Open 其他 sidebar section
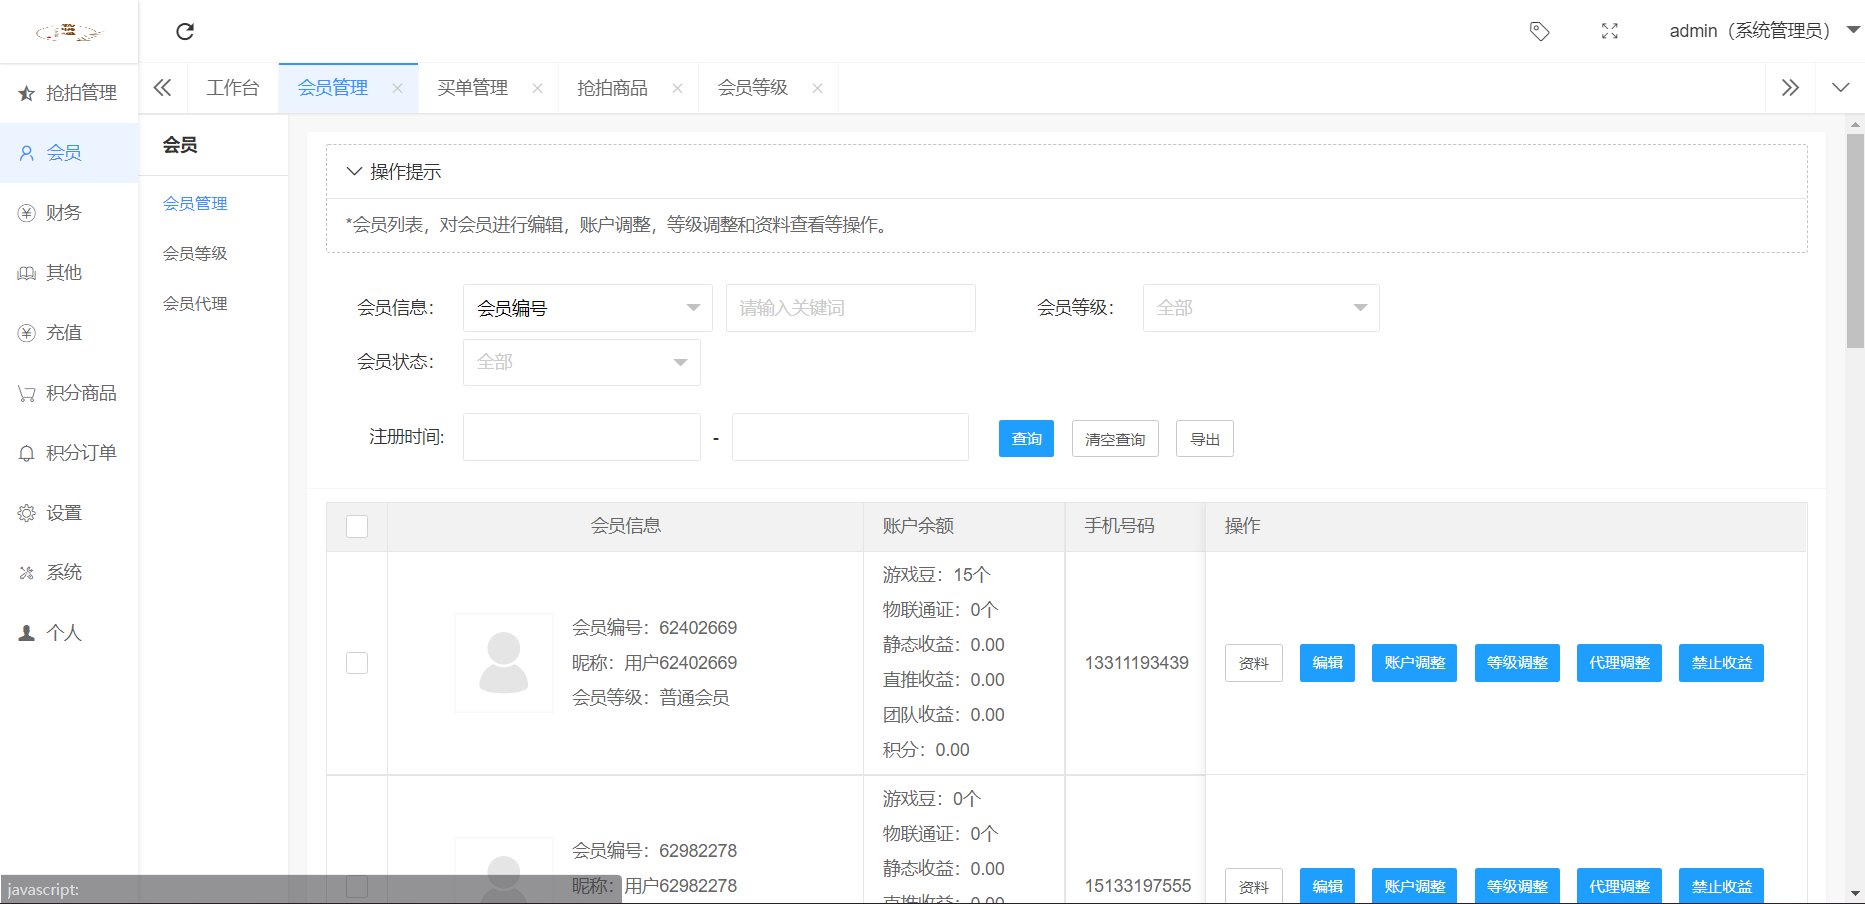 69,273
